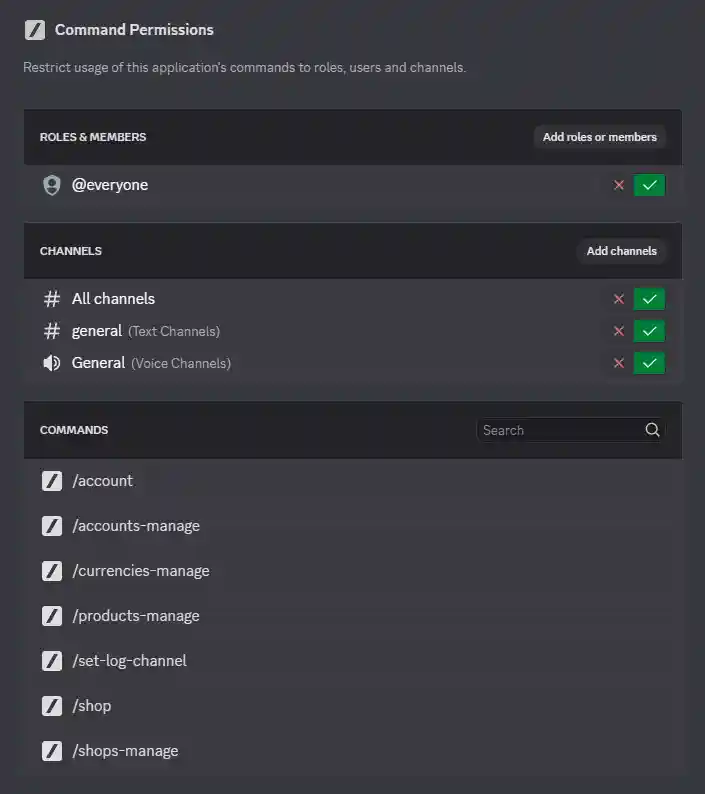
Task: Click the slash icon beside /account
Action: 52,481
